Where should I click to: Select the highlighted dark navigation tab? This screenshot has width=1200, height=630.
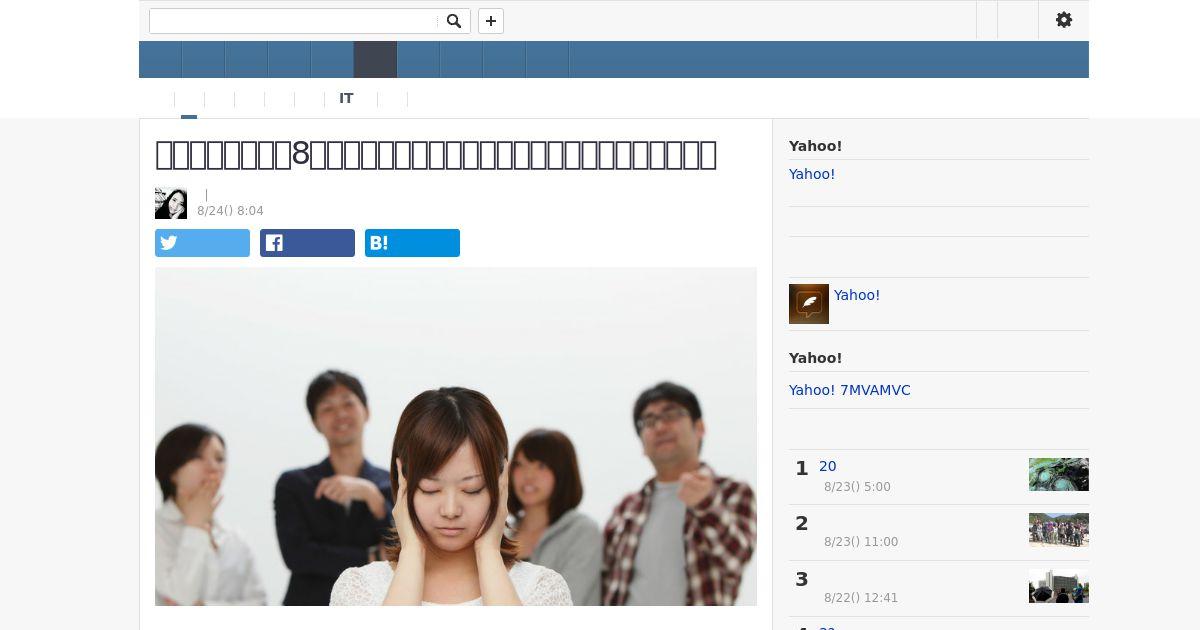click(376, 60)
